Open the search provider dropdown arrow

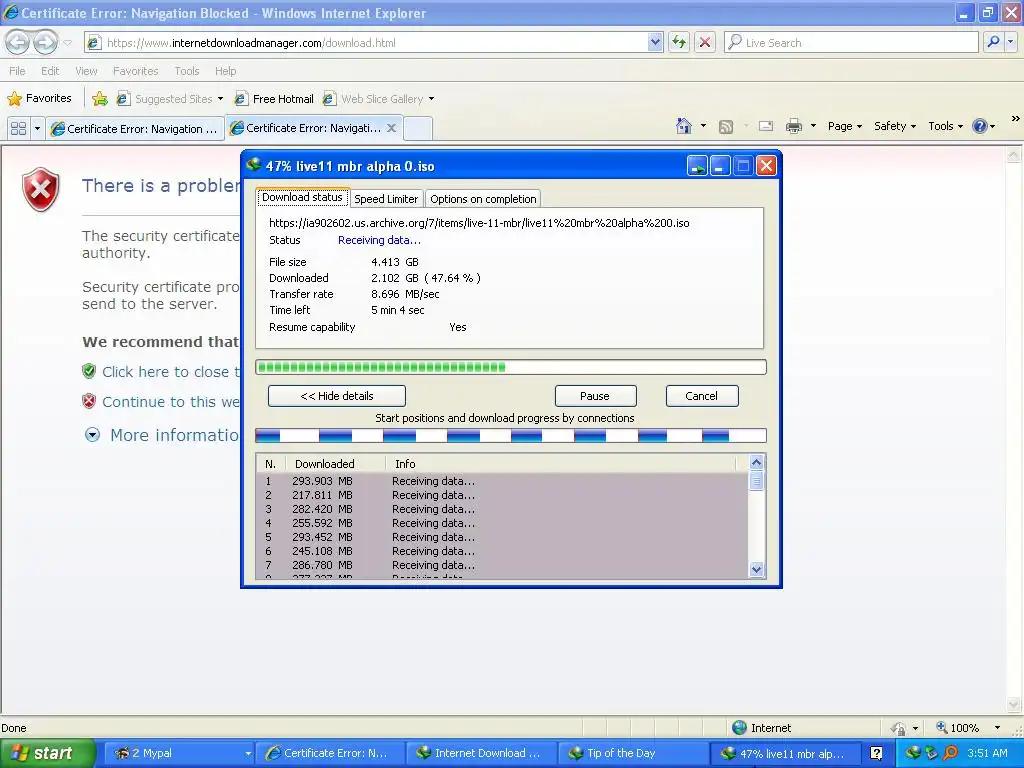coord(1010,42)
